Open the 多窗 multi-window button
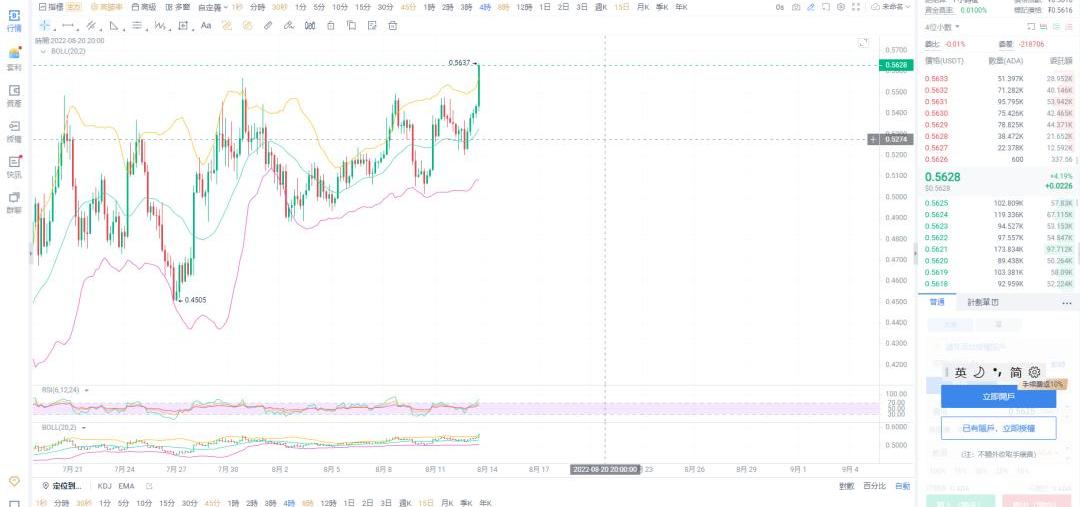Viewport: 1080px width, 507px height. 178,7
